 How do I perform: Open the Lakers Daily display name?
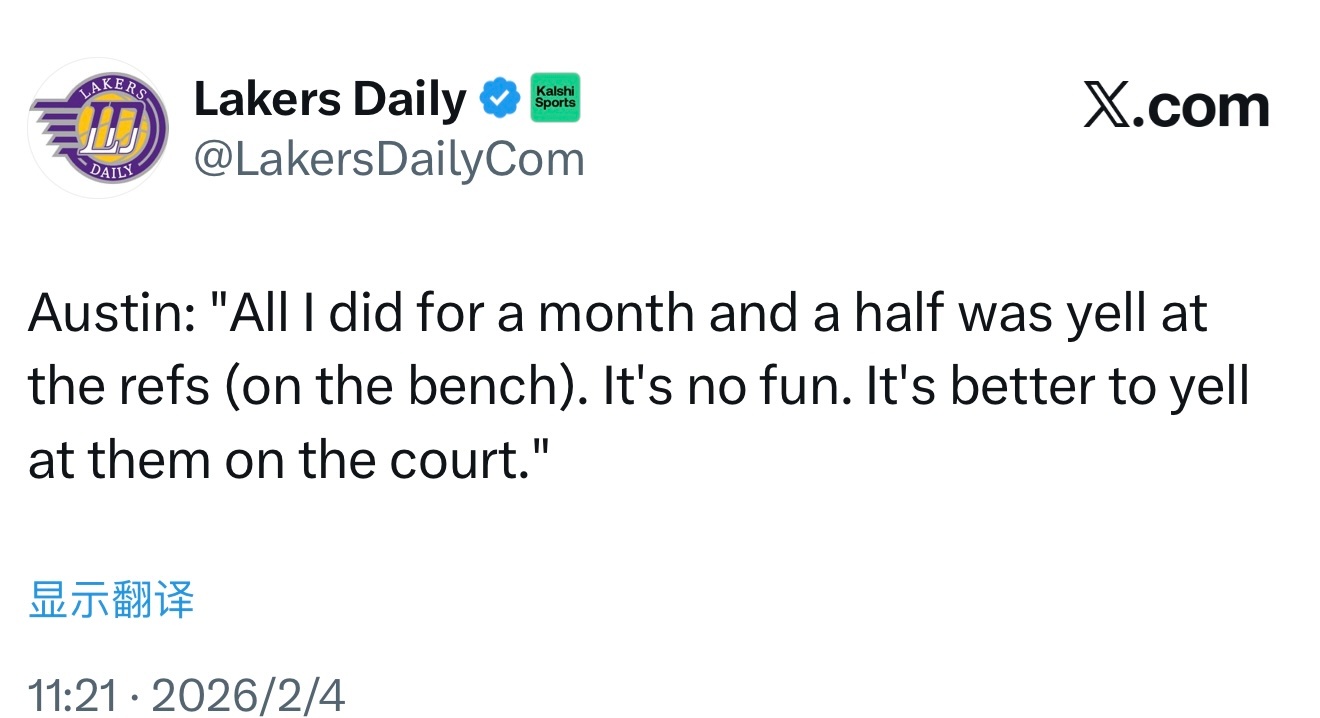click(329, 99)
